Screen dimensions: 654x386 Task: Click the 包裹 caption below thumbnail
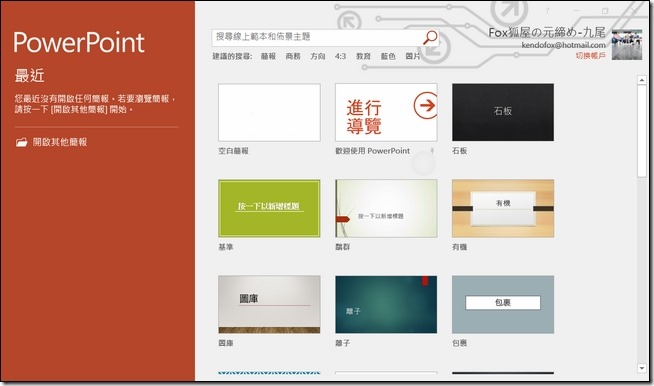[x=460, y=343]
